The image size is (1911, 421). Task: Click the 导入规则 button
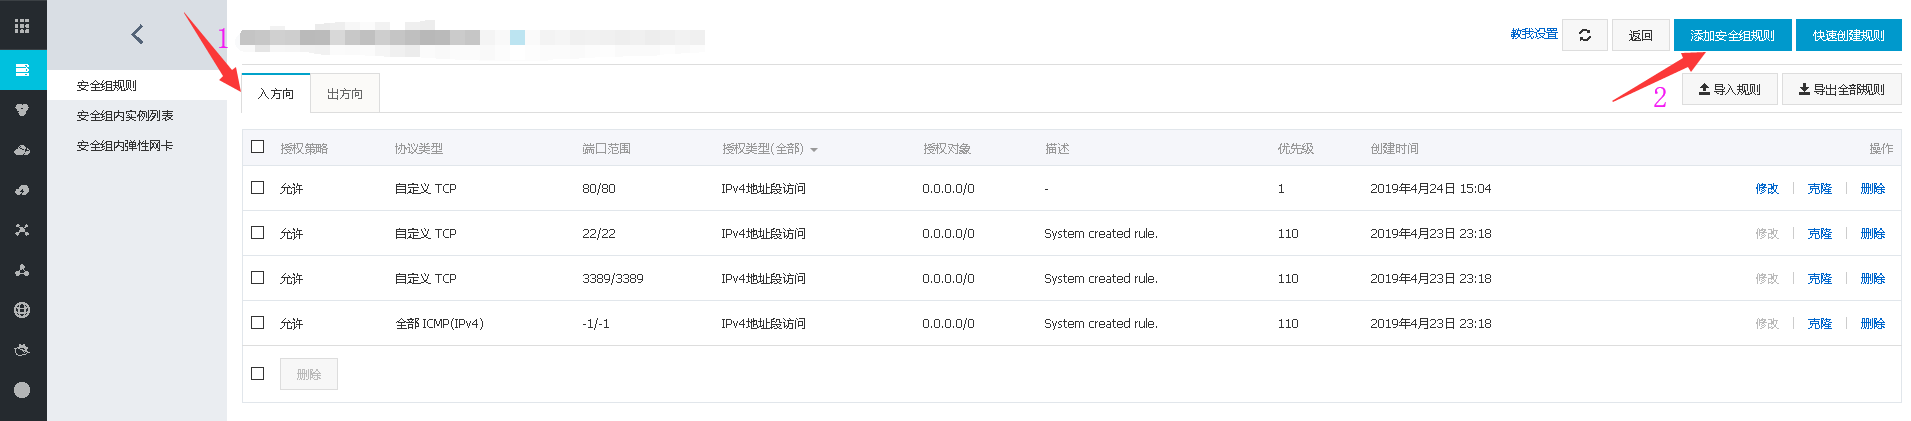pos(1730,89)
